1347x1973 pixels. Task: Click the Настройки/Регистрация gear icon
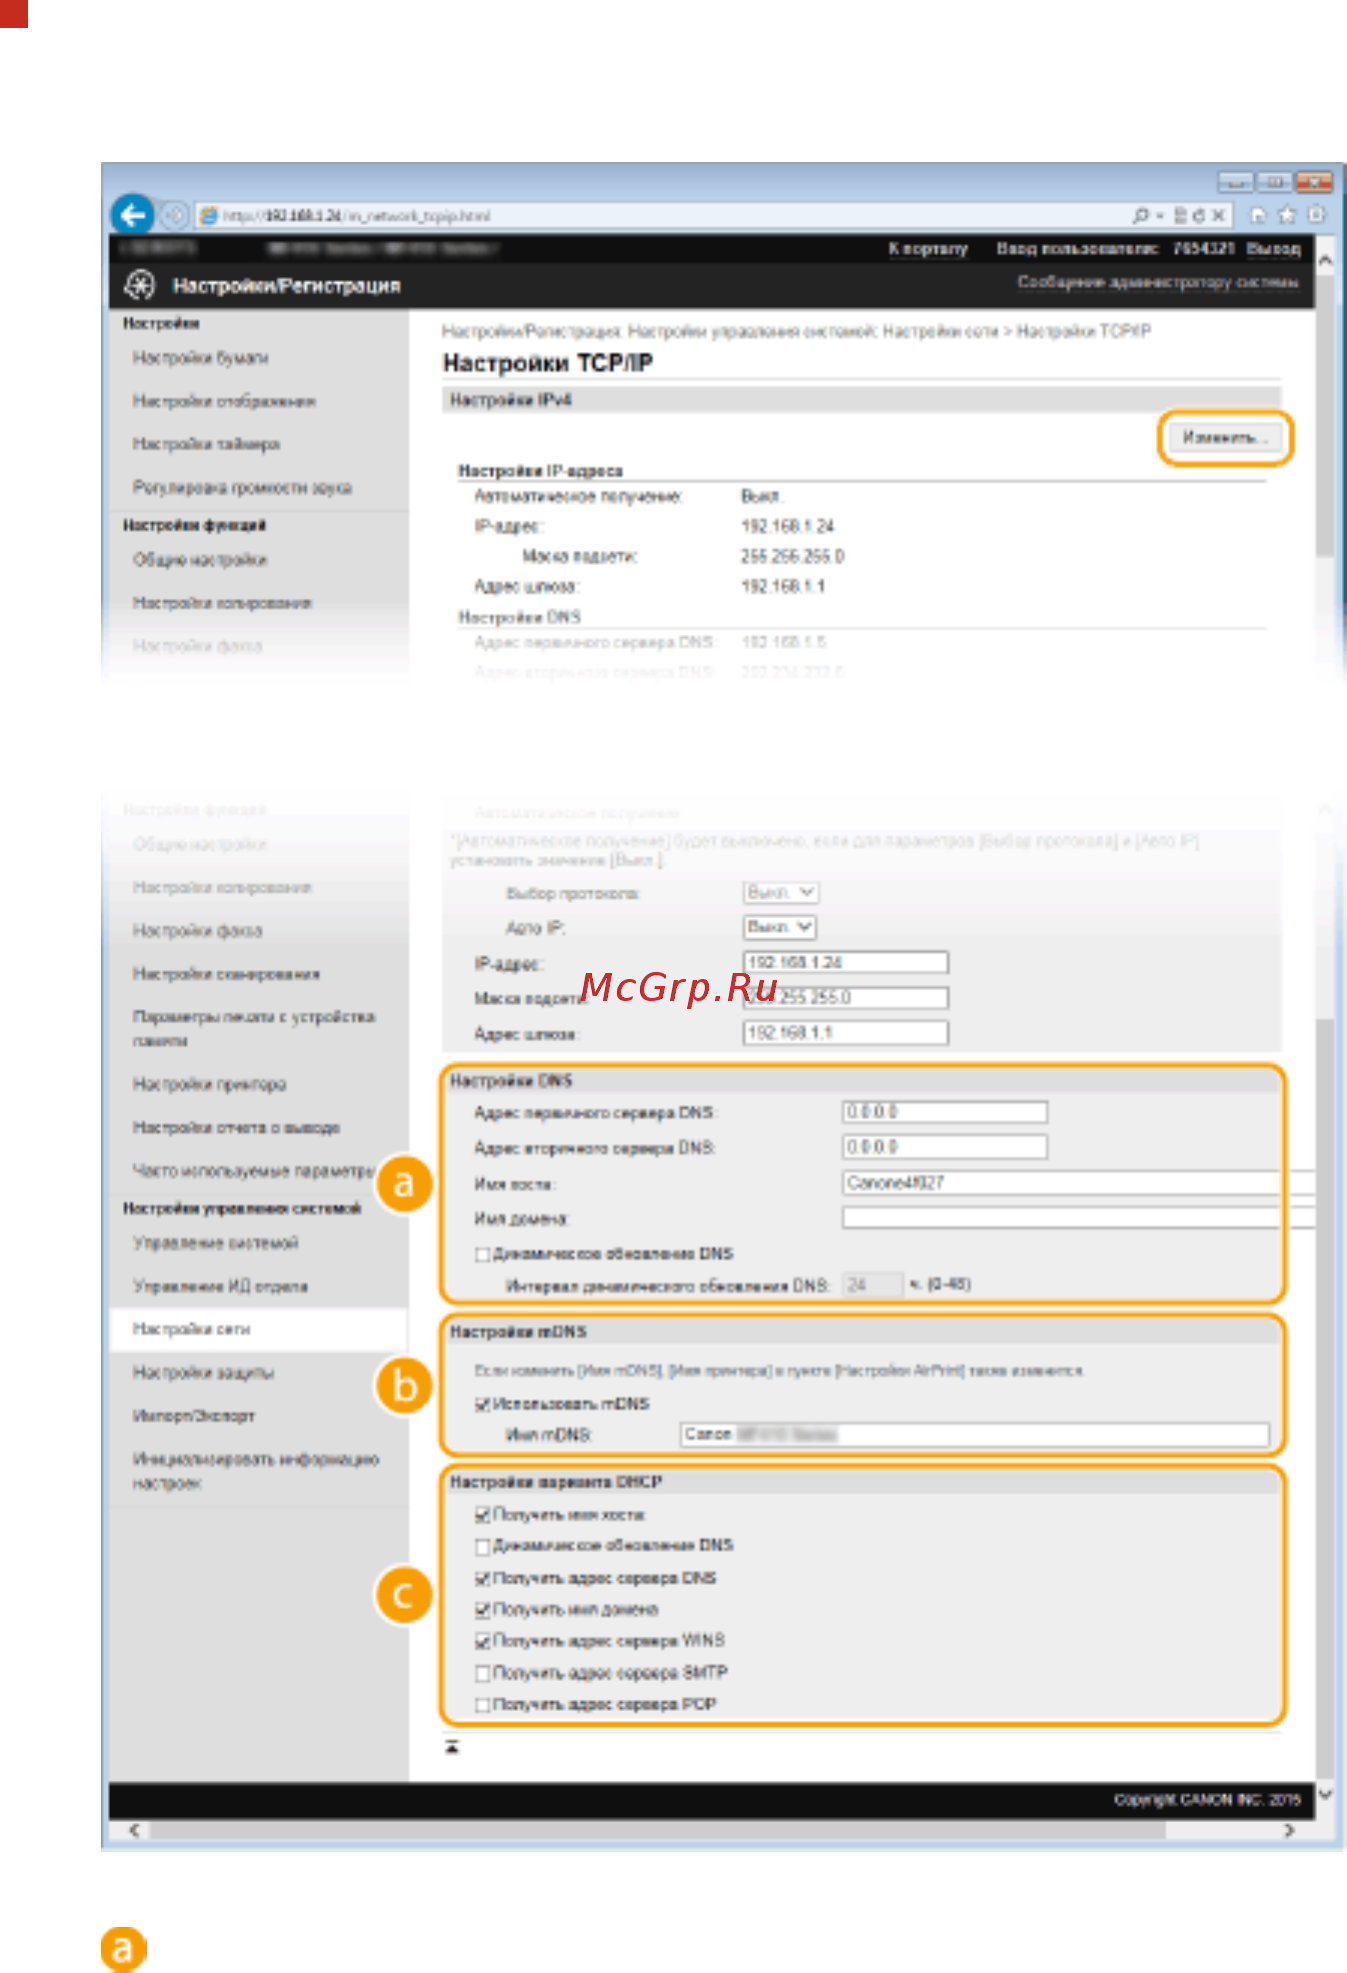139,285
